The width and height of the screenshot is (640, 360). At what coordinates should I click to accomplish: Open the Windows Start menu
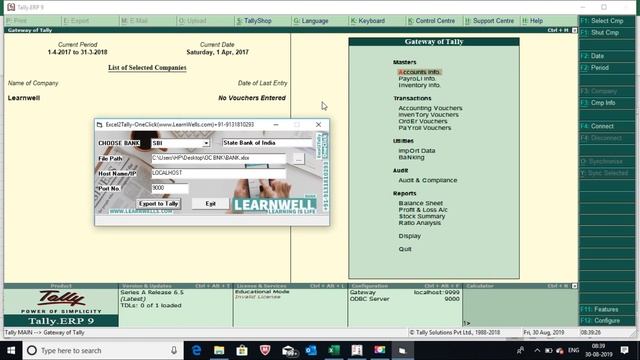pos(11,351)
